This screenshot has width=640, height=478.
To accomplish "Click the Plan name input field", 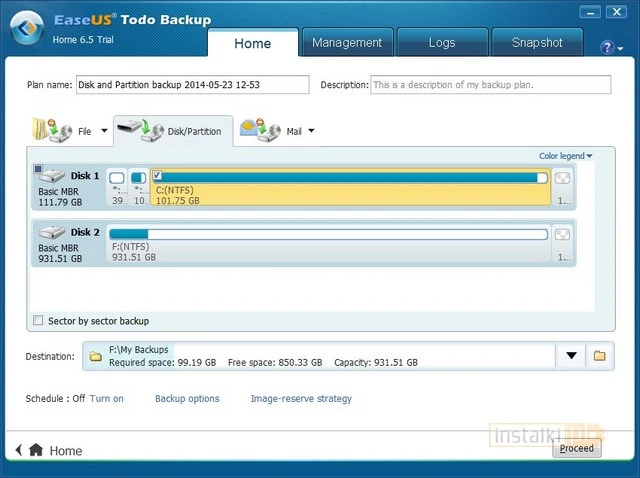I will [193, 84].
